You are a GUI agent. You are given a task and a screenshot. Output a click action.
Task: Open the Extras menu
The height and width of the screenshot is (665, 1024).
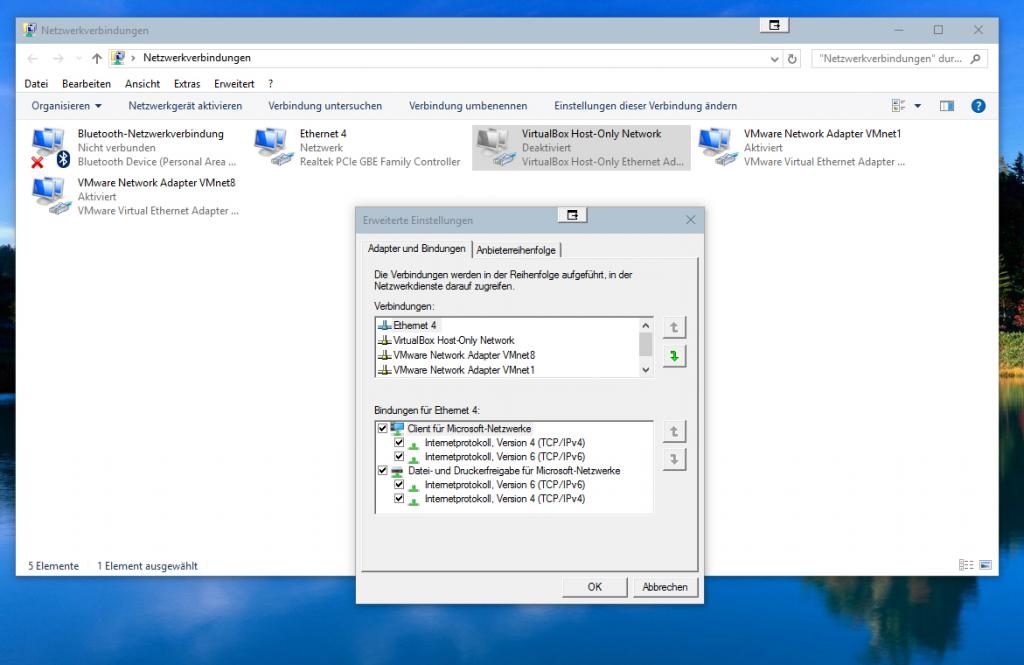point(187,84)
